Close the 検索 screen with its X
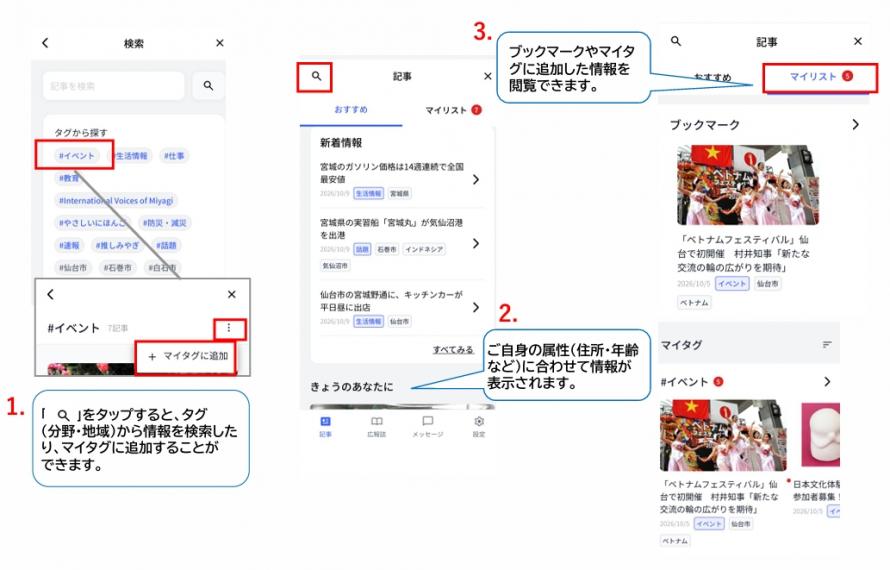Screen dimensions: 890x570 (x=220, y=43)
